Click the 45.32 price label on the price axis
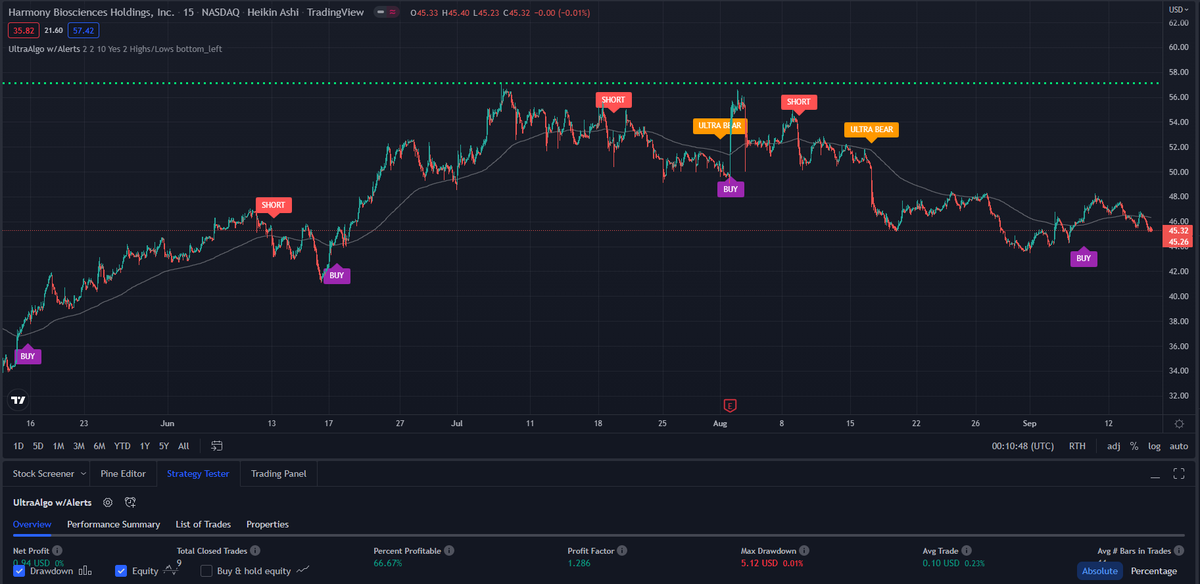 pos(1180,231)
